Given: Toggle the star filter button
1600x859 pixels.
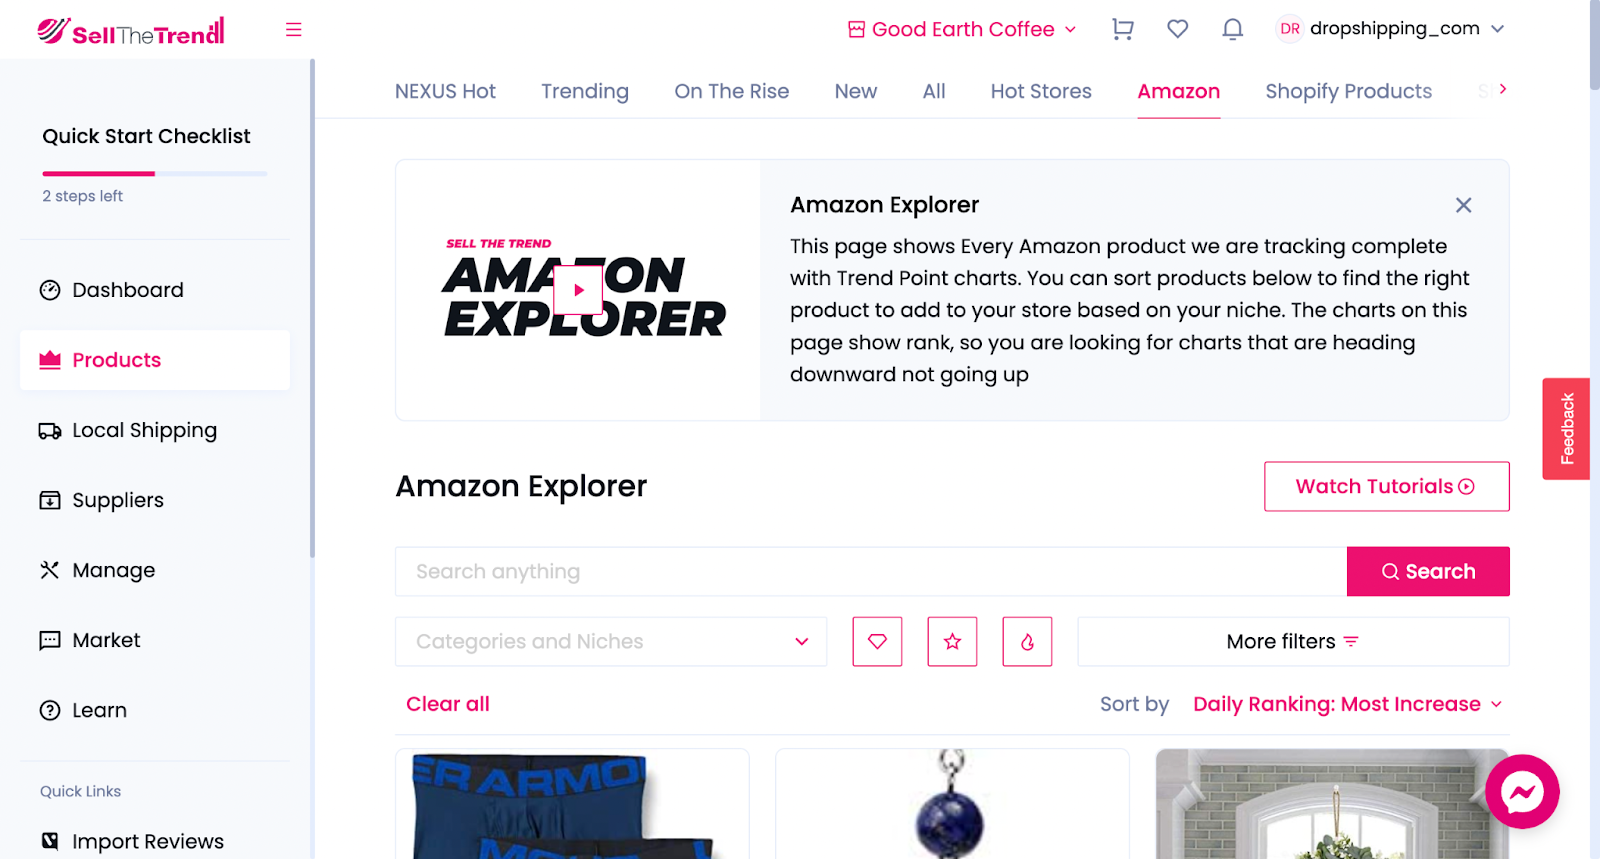Looking at the screenshot, I should (952, 641).
